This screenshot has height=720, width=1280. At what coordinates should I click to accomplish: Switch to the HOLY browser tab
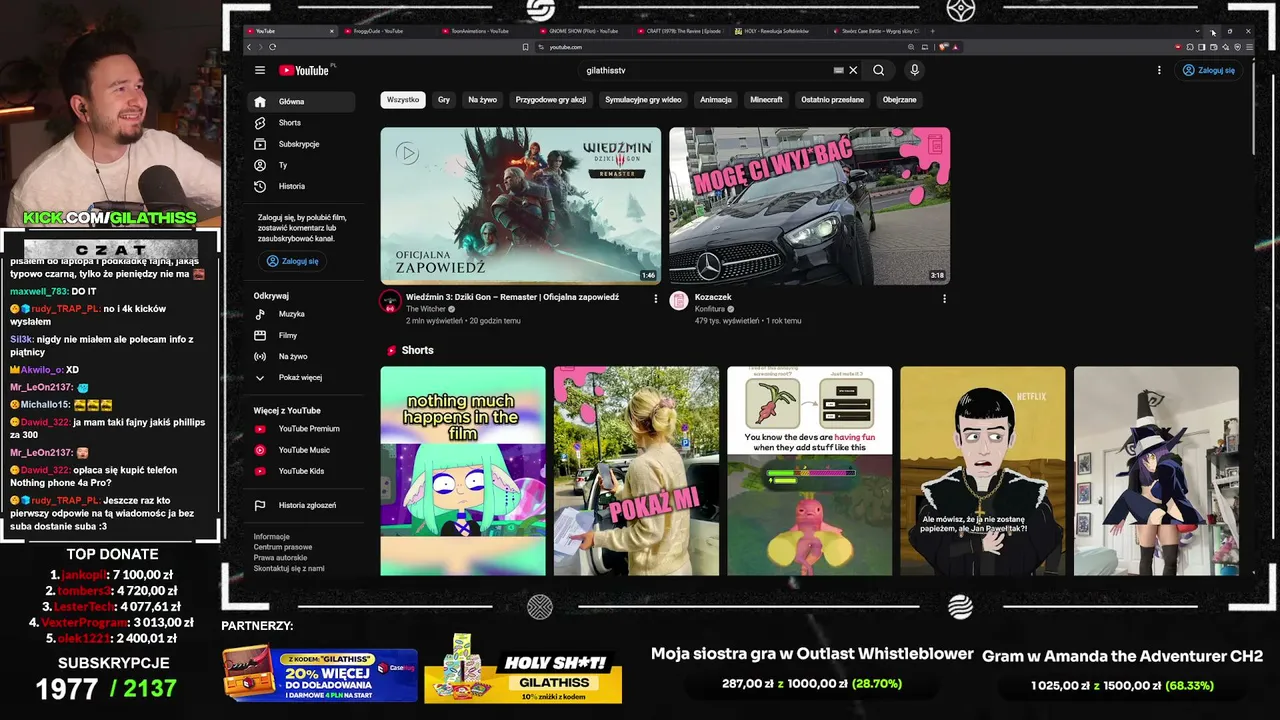pyautogui.click(x=778, y=31)
